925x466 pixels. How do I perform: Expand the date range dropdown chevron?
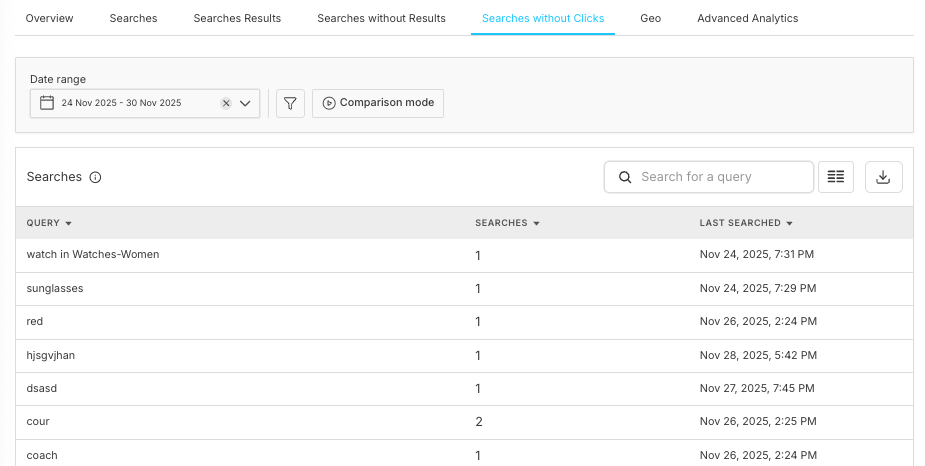[245, 103]
